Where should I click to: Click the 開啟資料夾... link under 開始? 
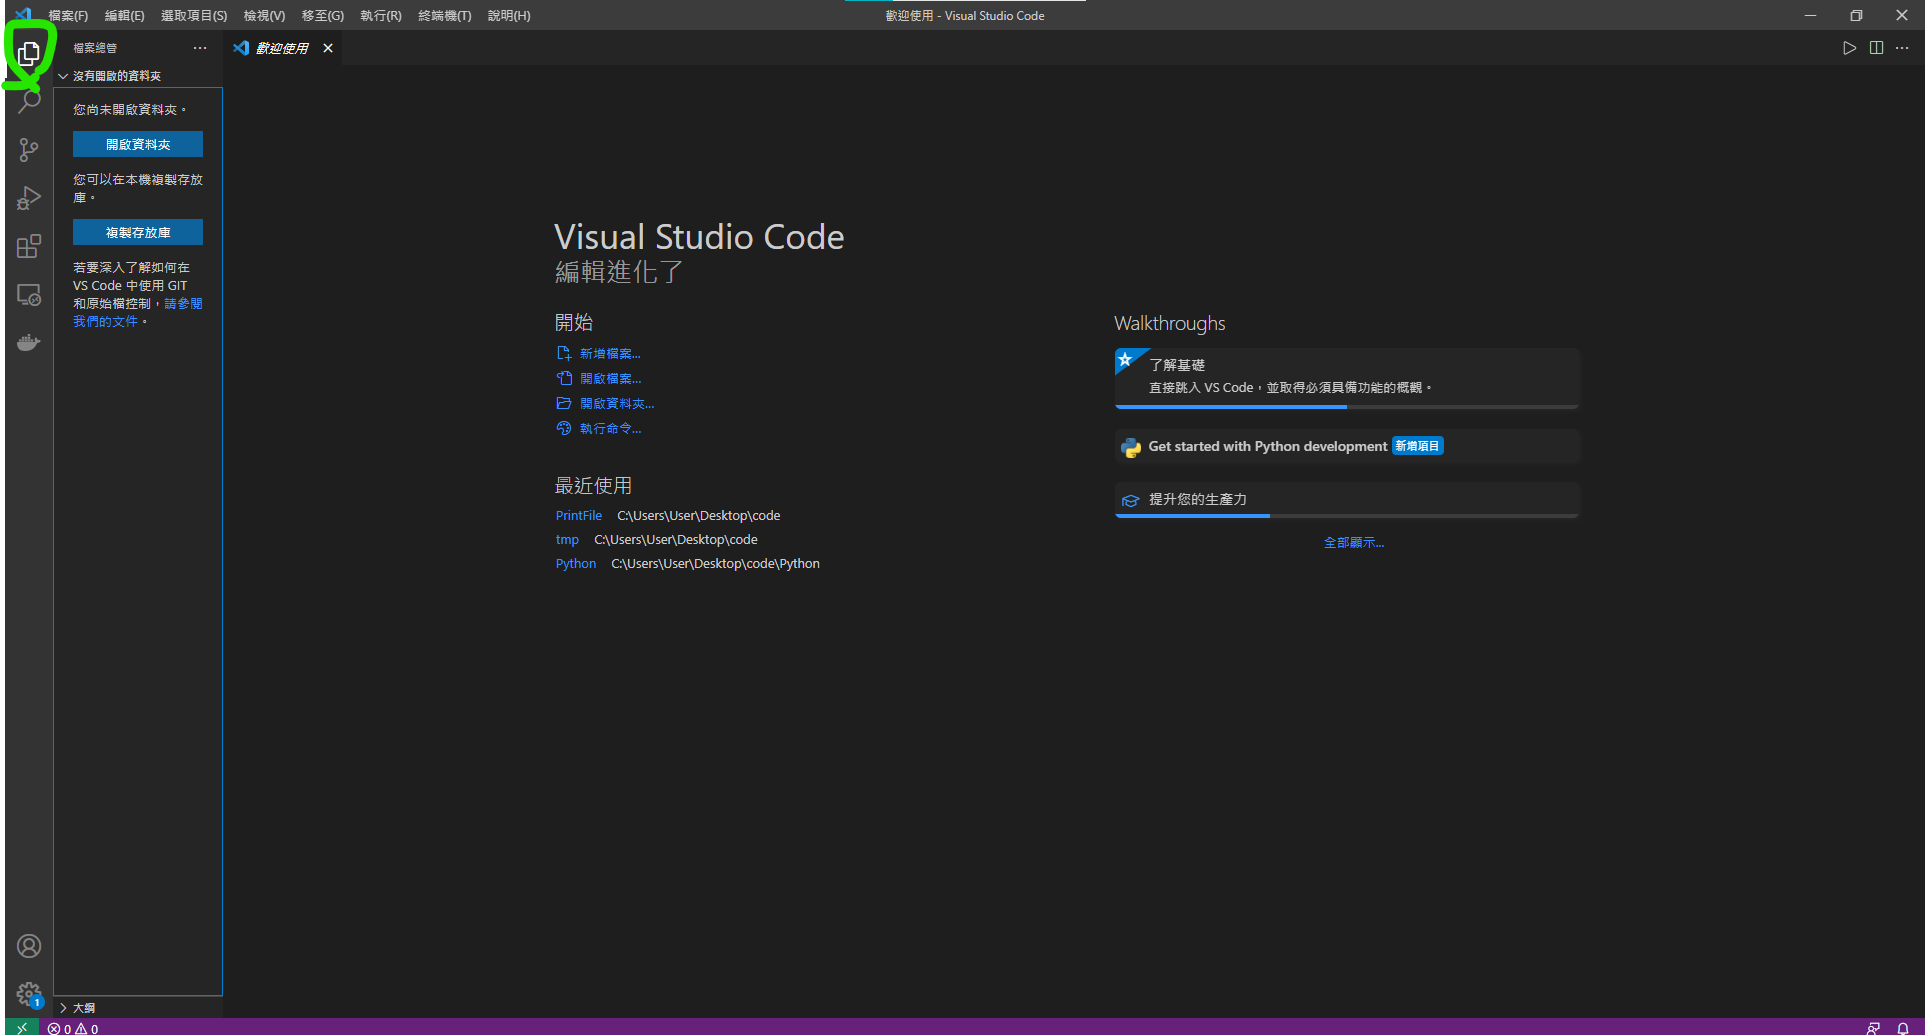617,404
